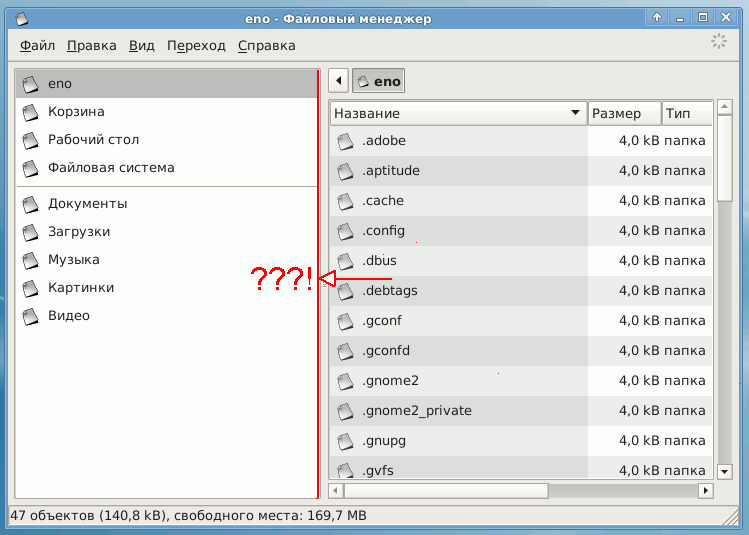Click the папка type cell of .cache
The image size is (749, 535).
[685, 201]
